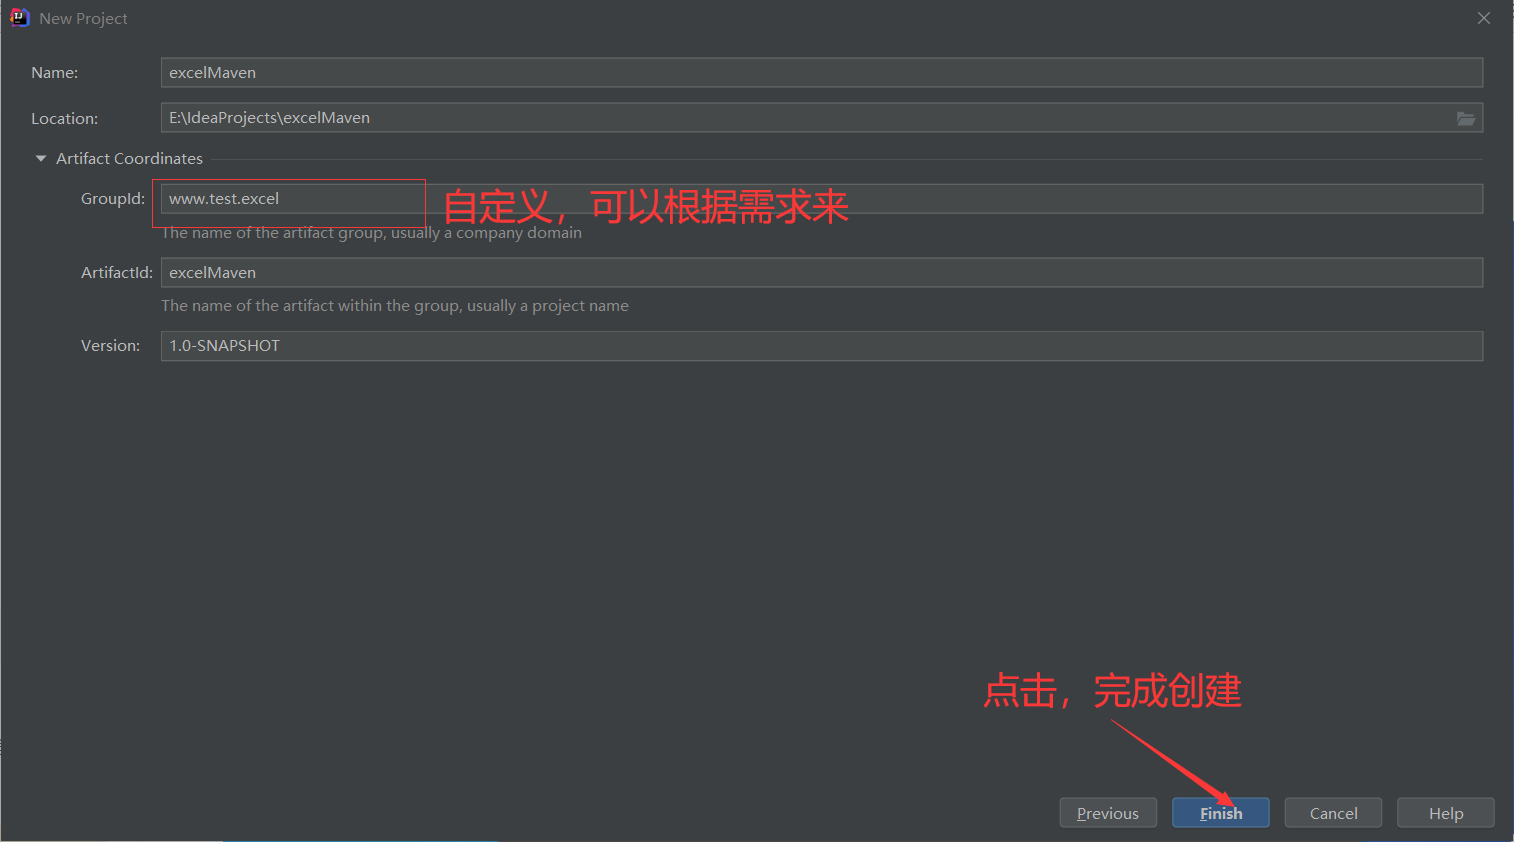1514x842 pixels.
Task: Click the 'usually a project name' hint text
Action: pyautogui.click(x=548, y=306)
